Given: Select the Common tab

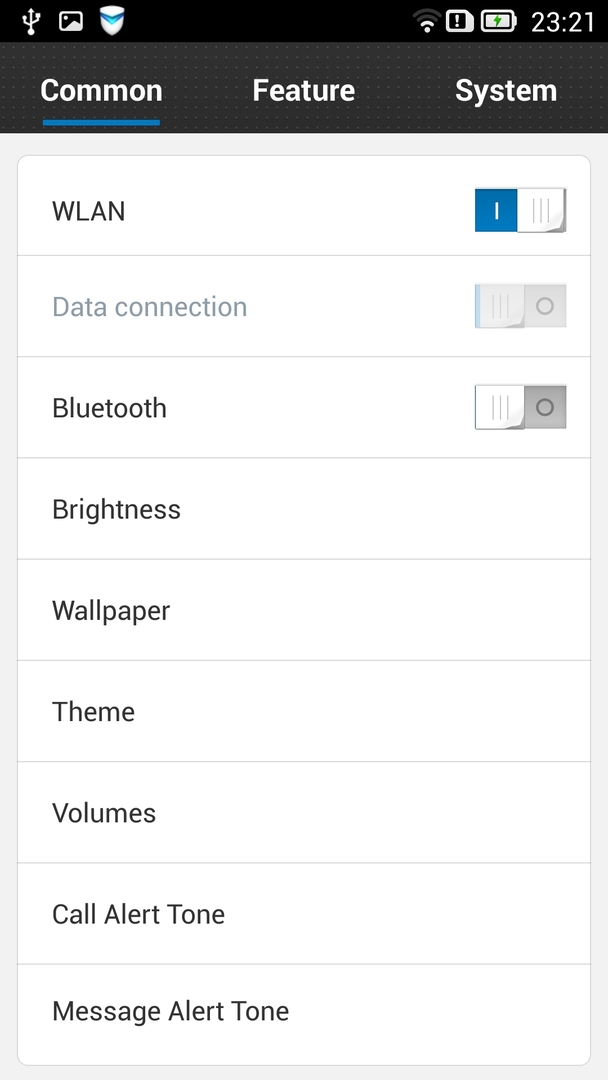Looking at the screenshot, I should point(101,91).
